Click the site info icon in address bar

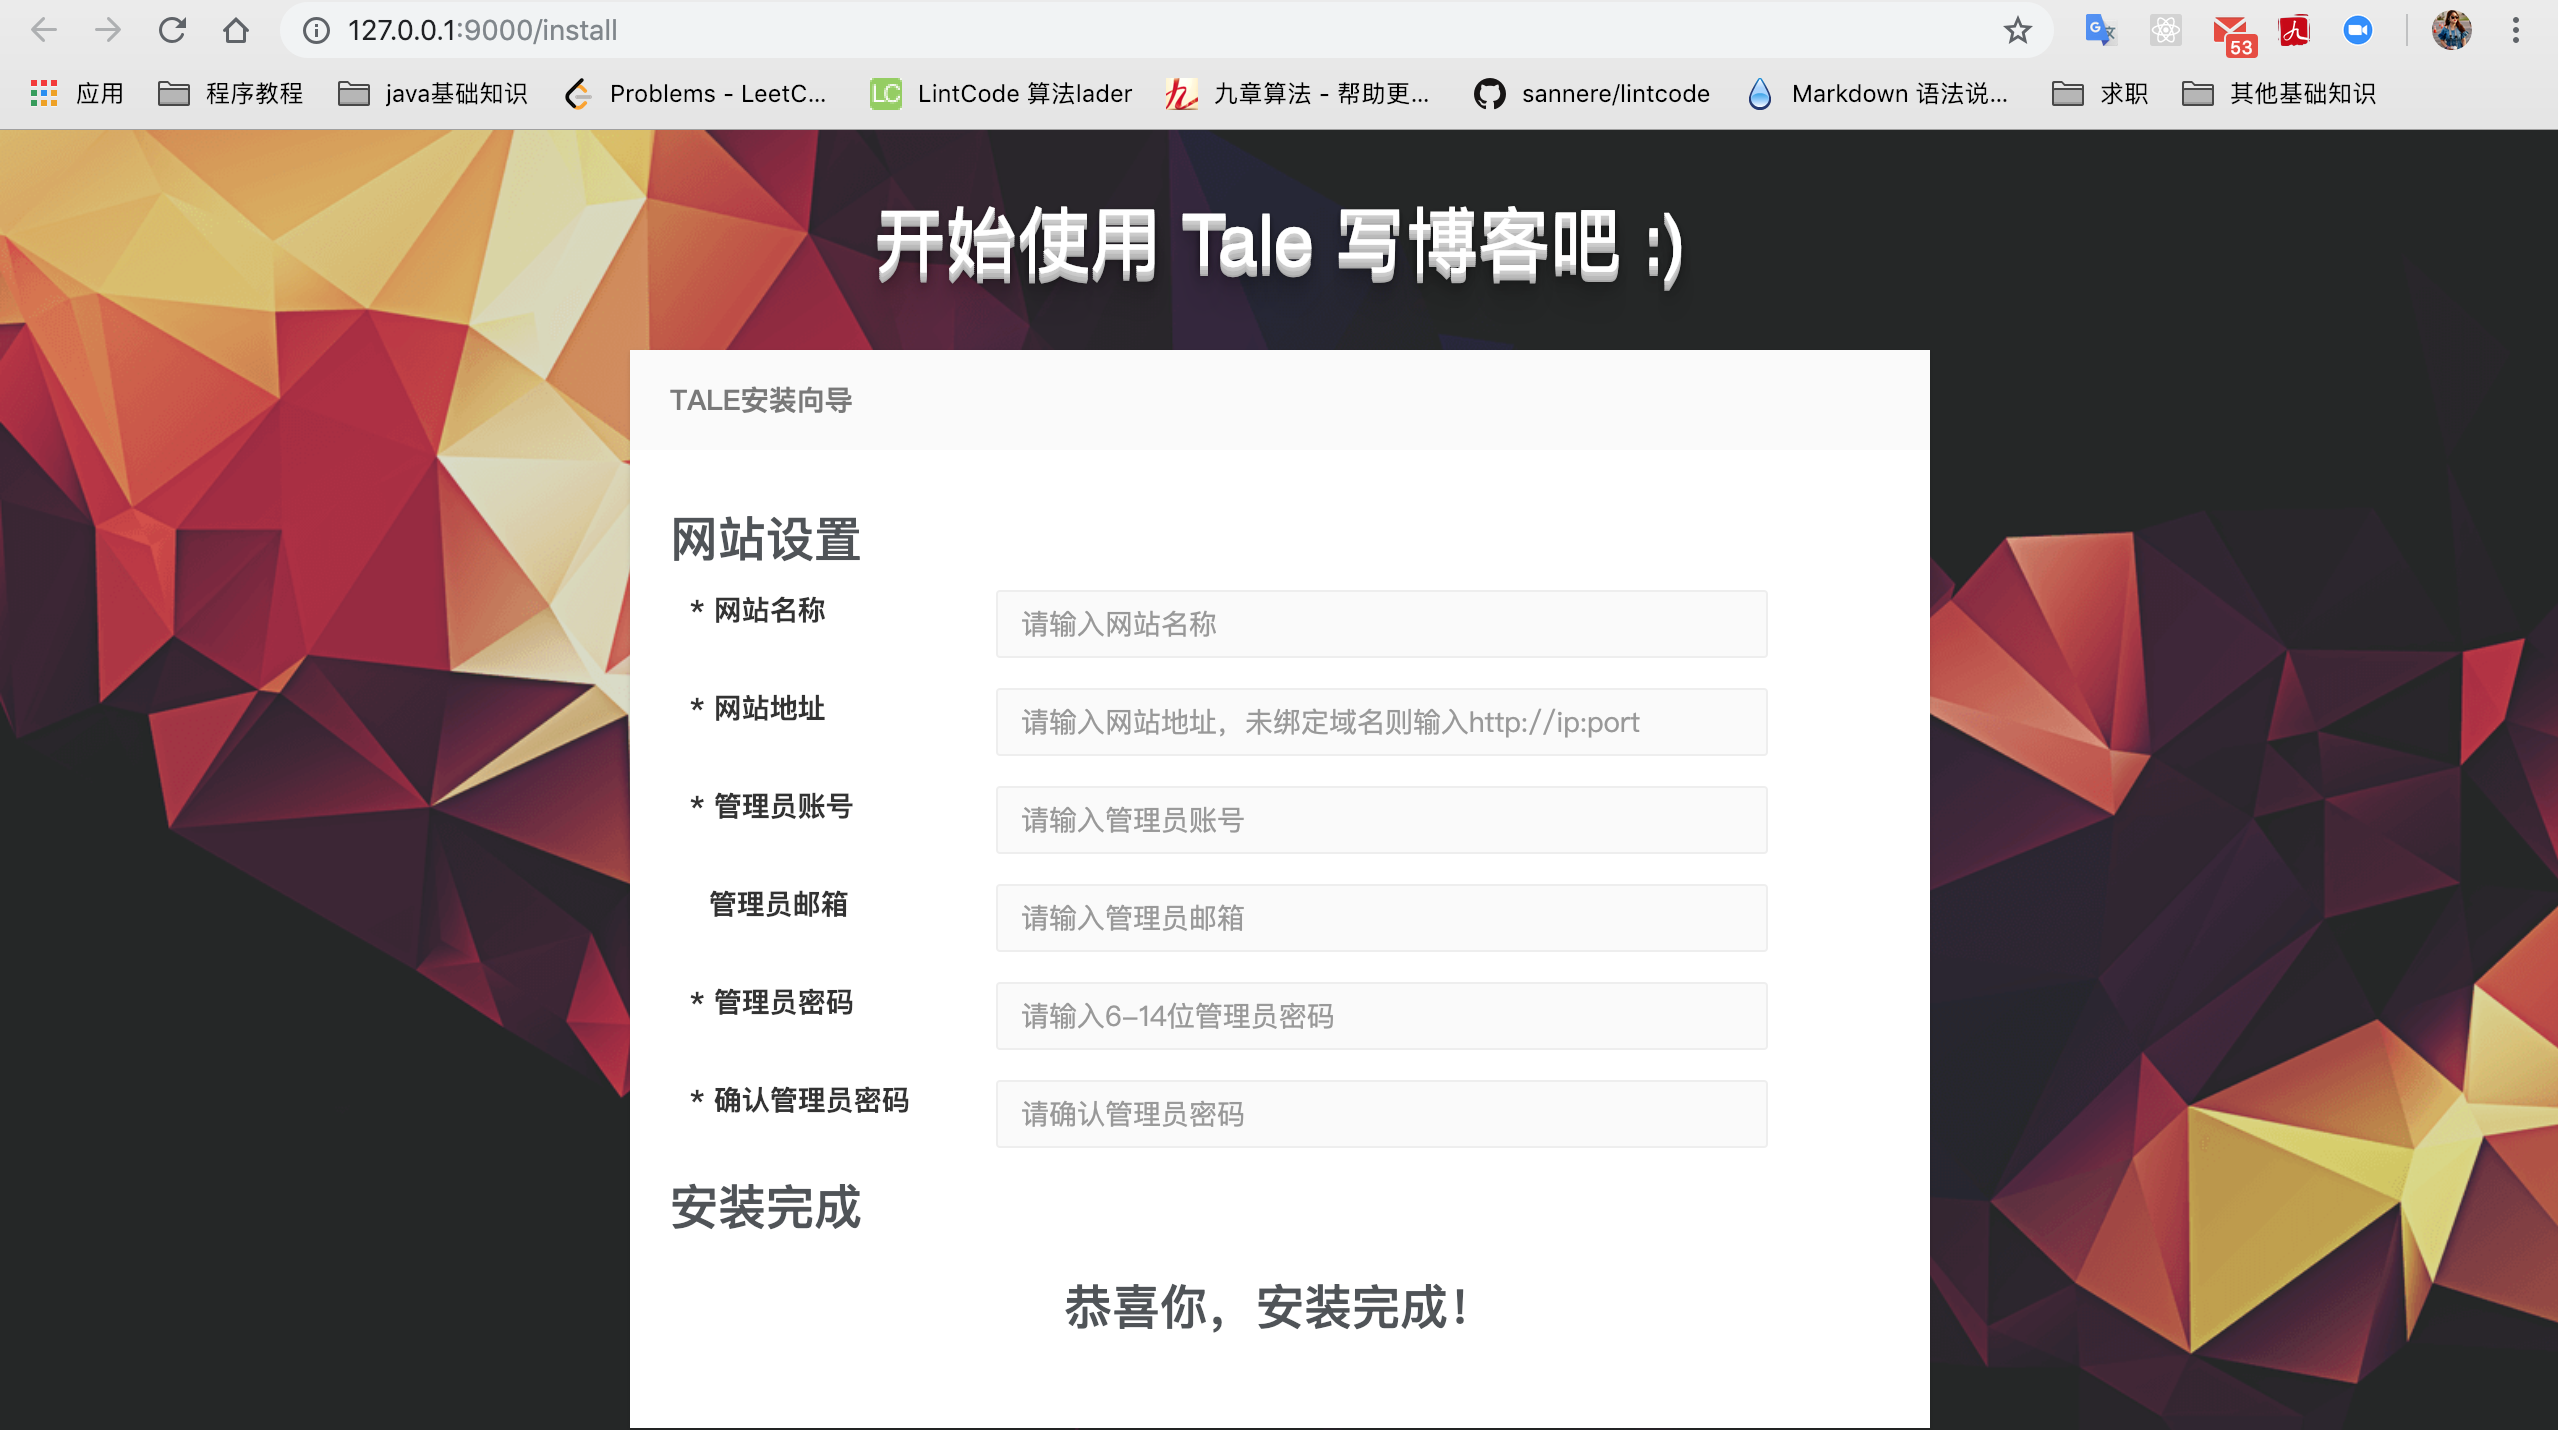[315, 30]
